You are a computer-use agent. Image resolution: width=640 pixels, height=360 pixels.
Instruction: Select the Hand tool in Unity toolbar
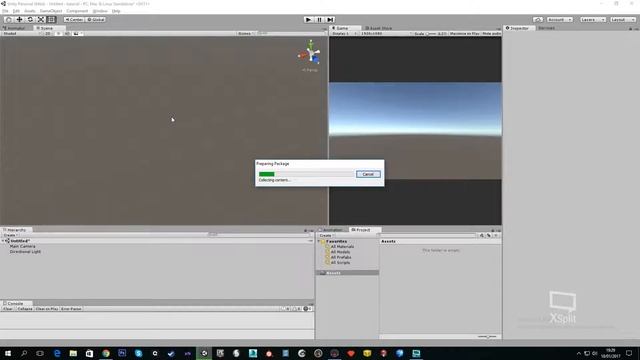pyautogui.click(x=8, y=20)
